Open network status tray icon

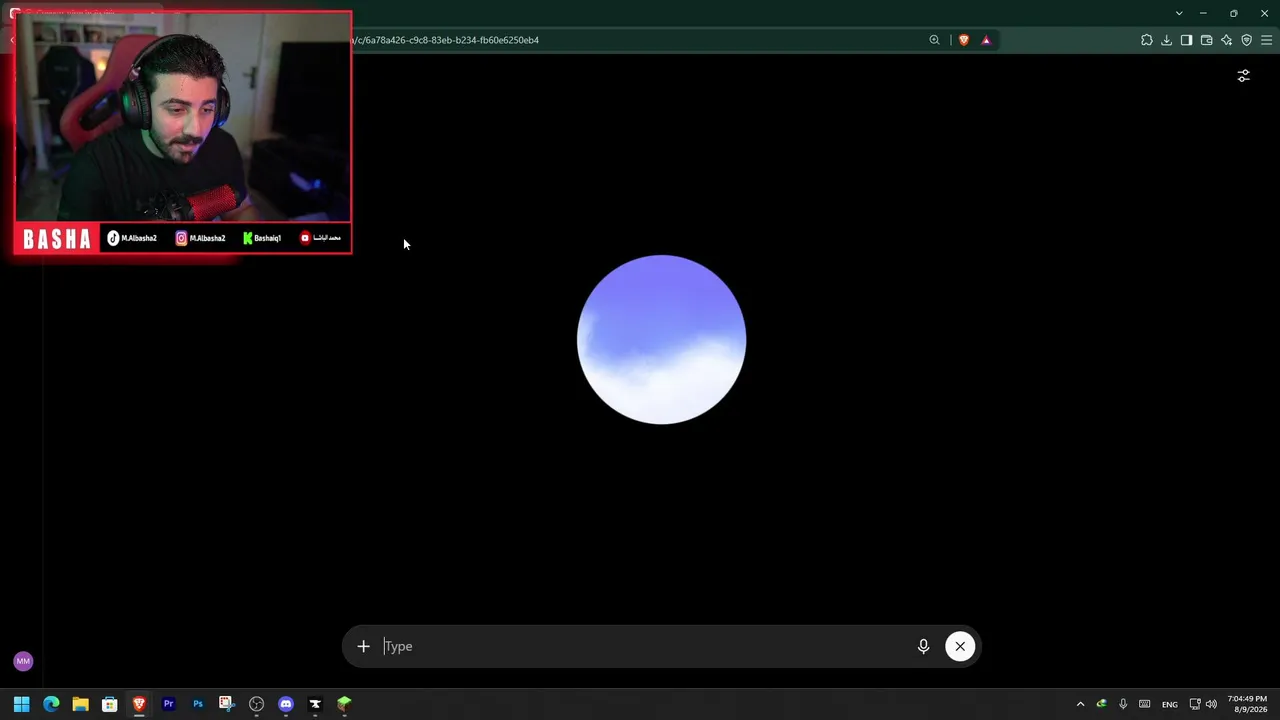[1195, 704]
